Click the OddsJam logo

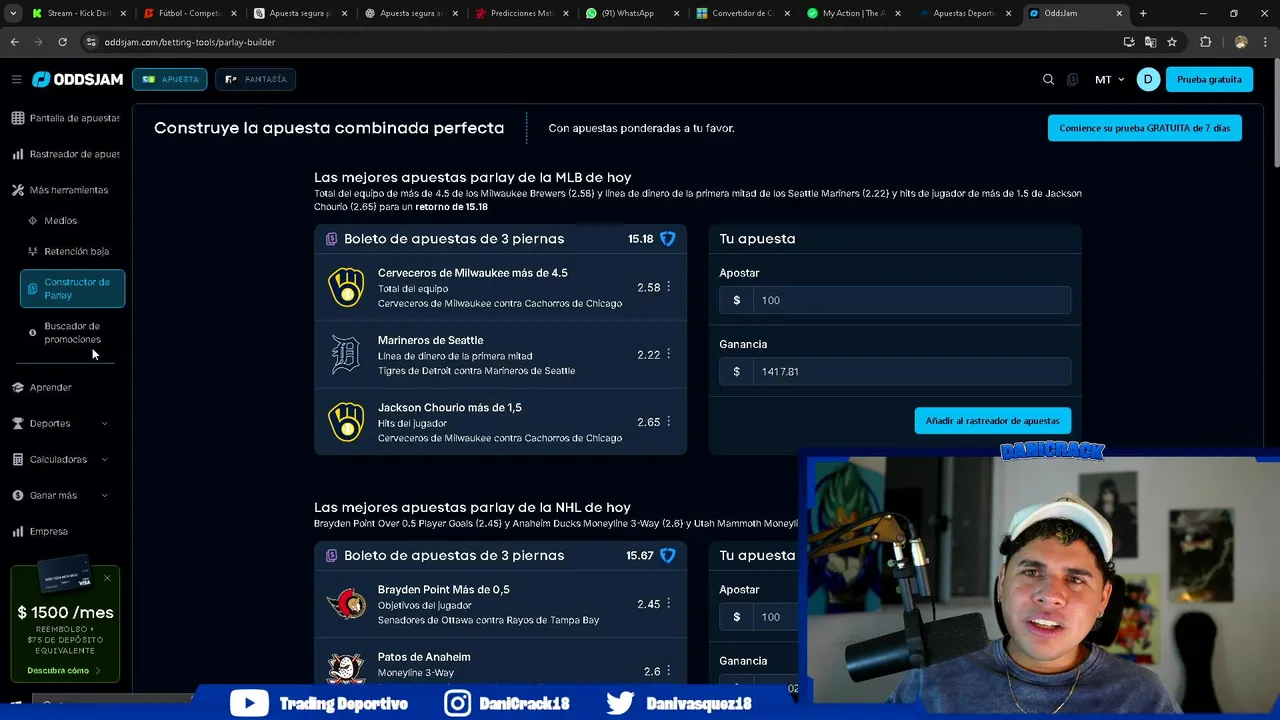pyautogui.click(x=76, y=79)
